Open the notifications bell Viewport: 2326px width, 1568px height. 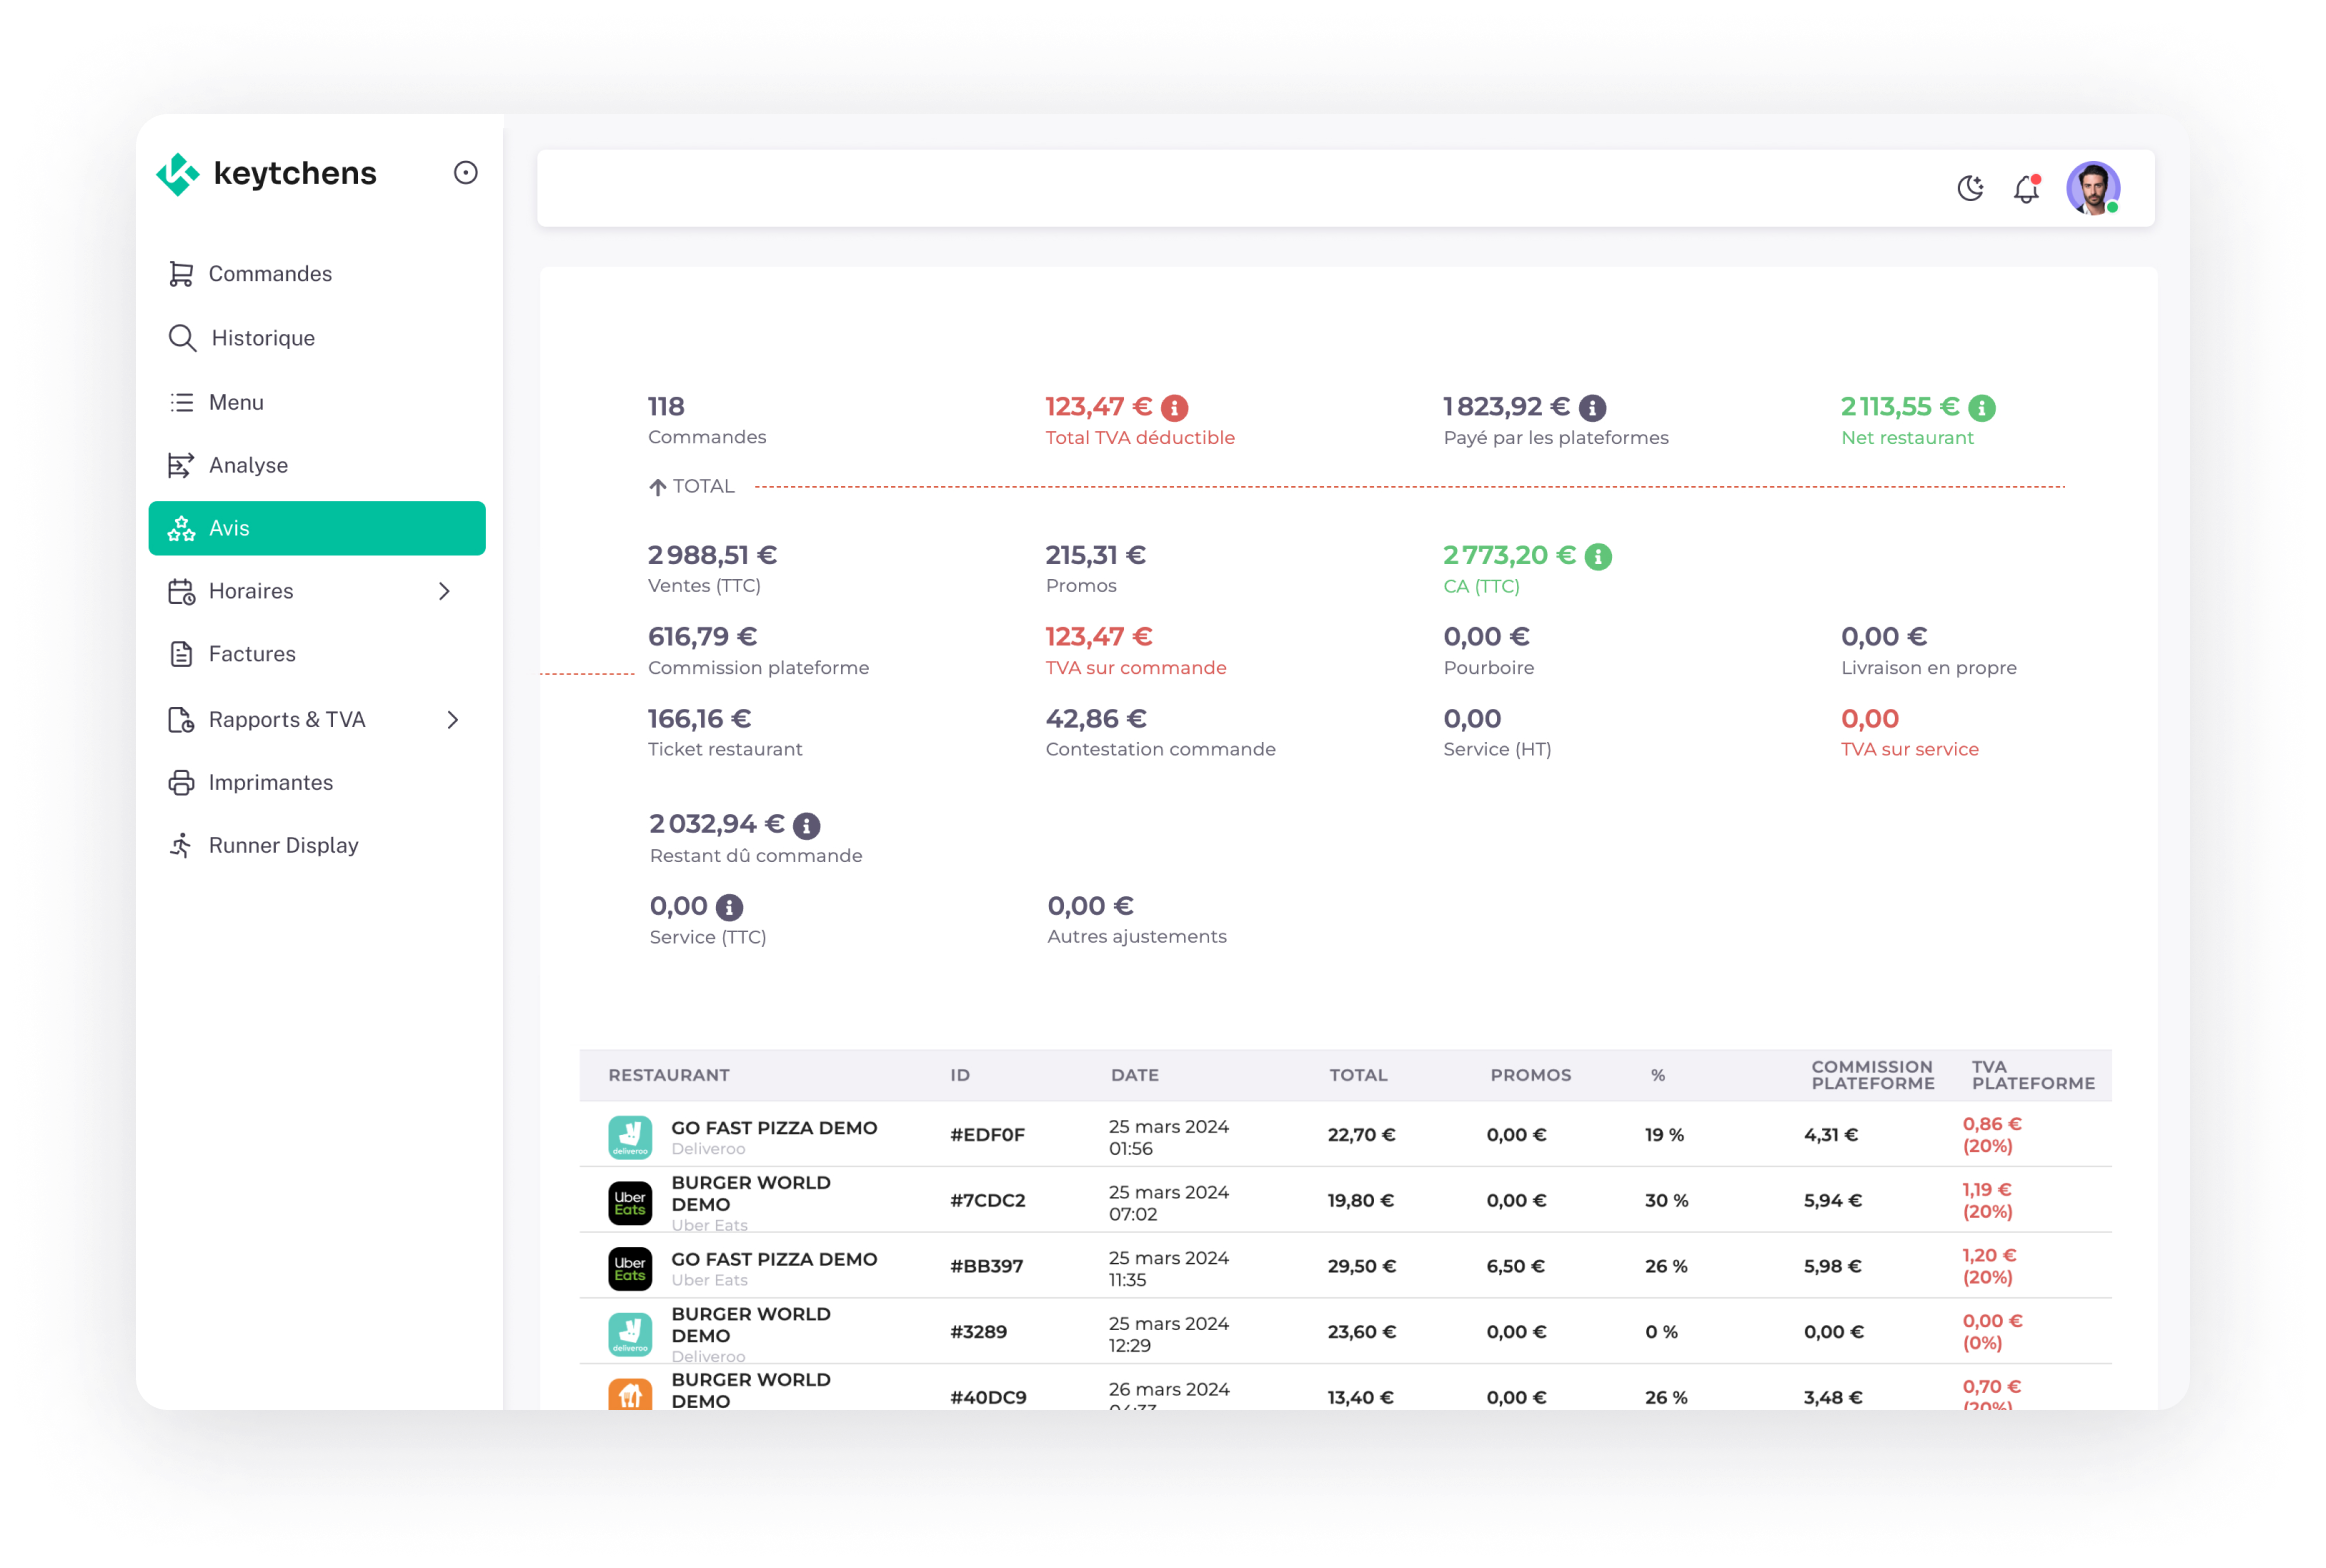pyautogui.click(x=2026, y=188)
